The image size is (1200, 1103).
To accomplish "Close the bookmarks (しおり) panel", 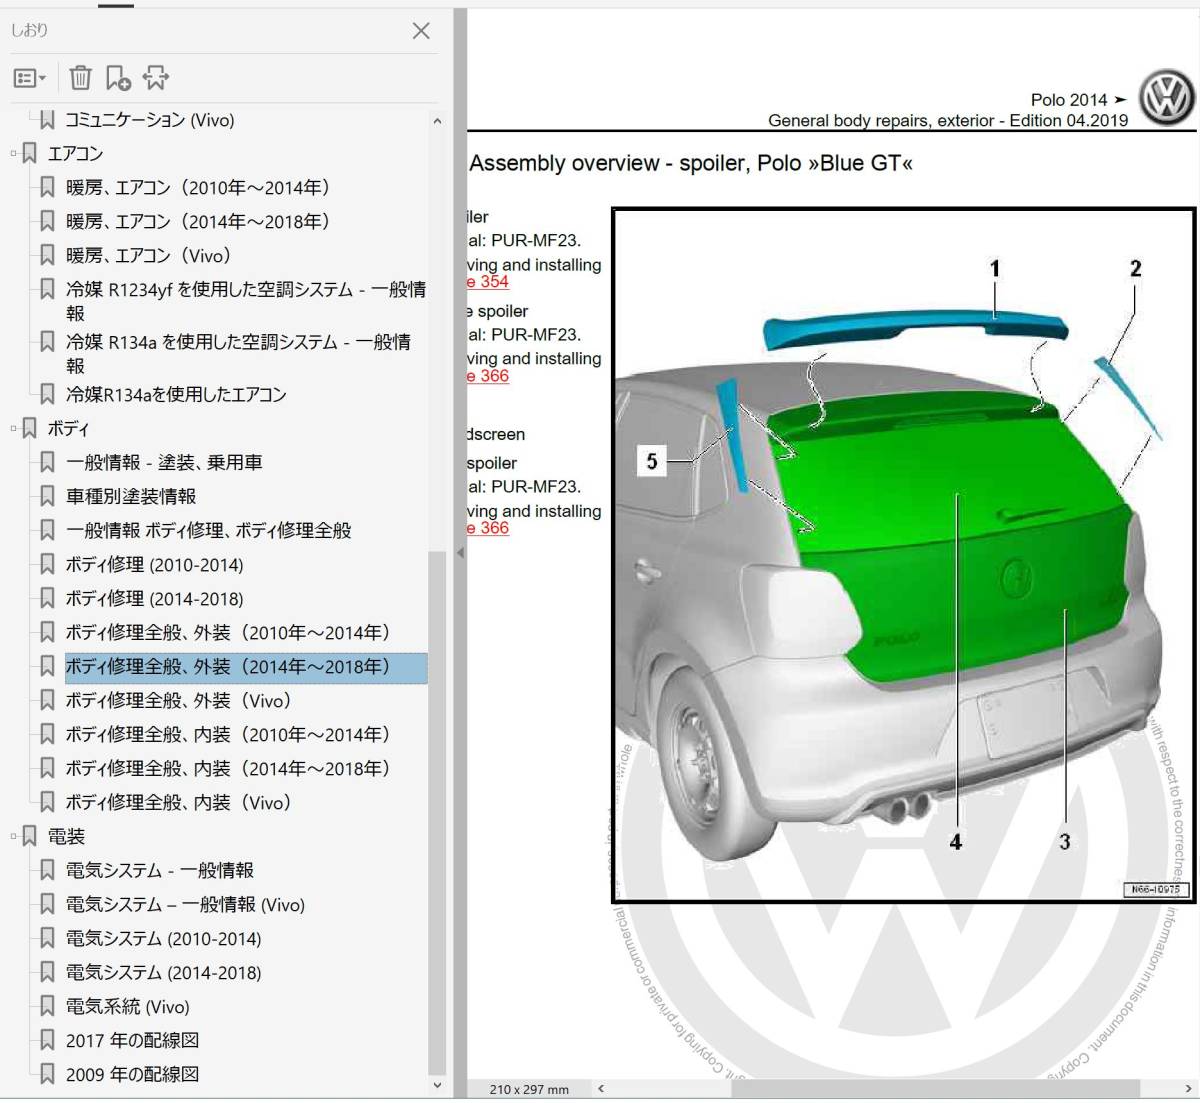I will pos(421,31).
